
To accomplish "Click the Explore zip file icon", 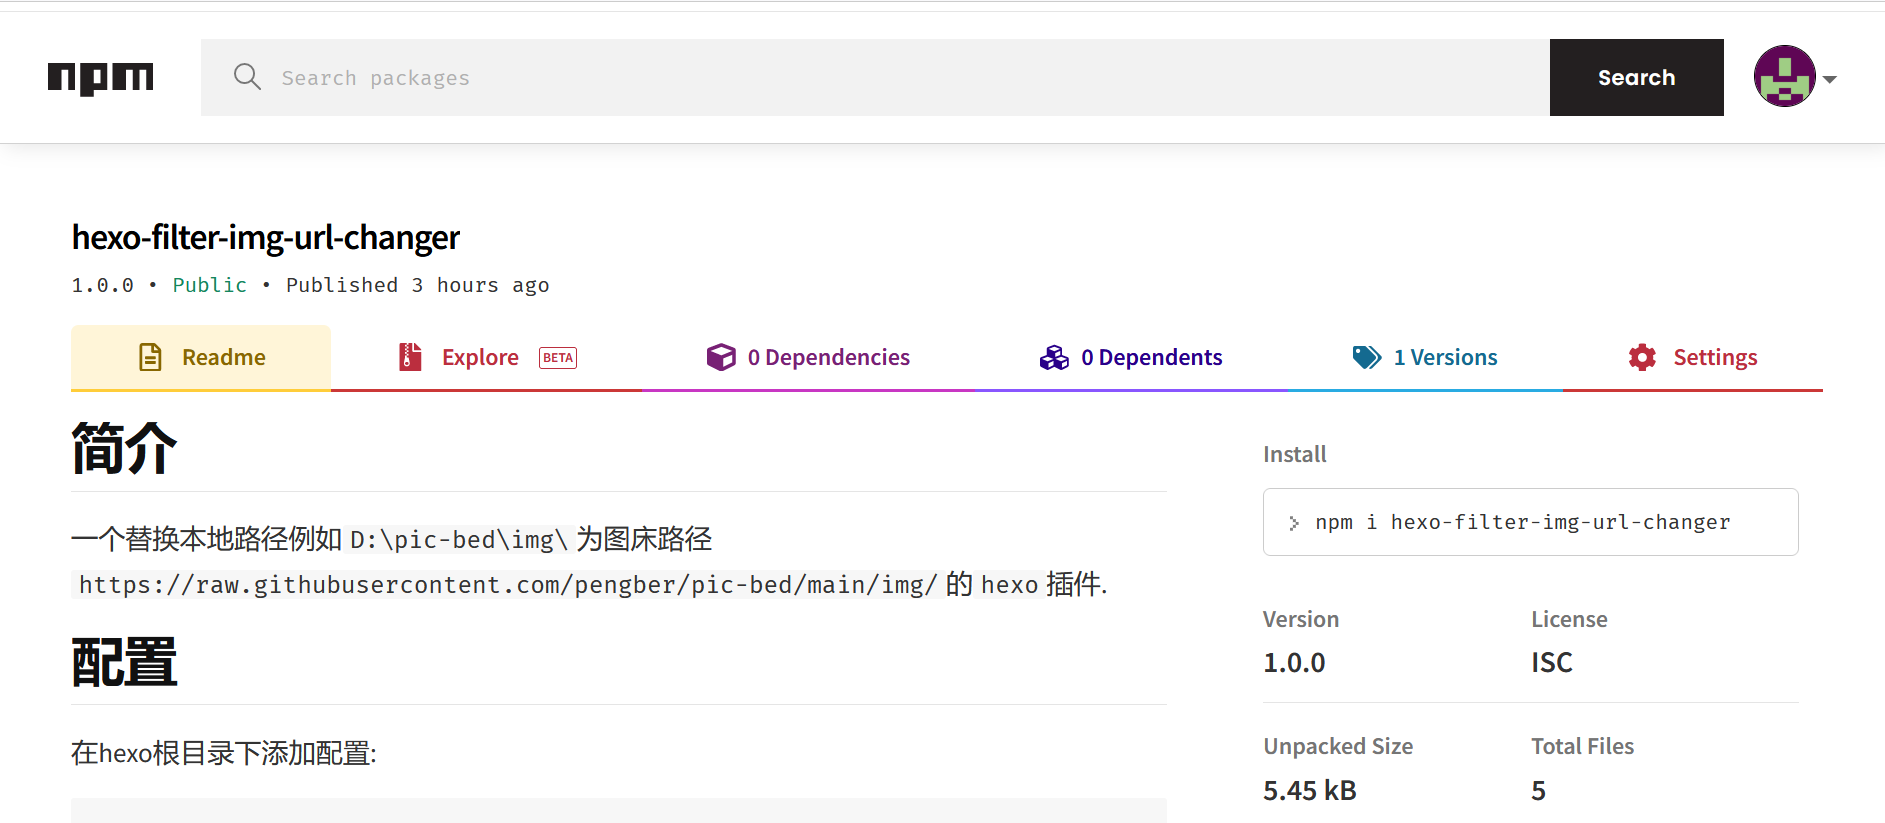I will [410, 357].
